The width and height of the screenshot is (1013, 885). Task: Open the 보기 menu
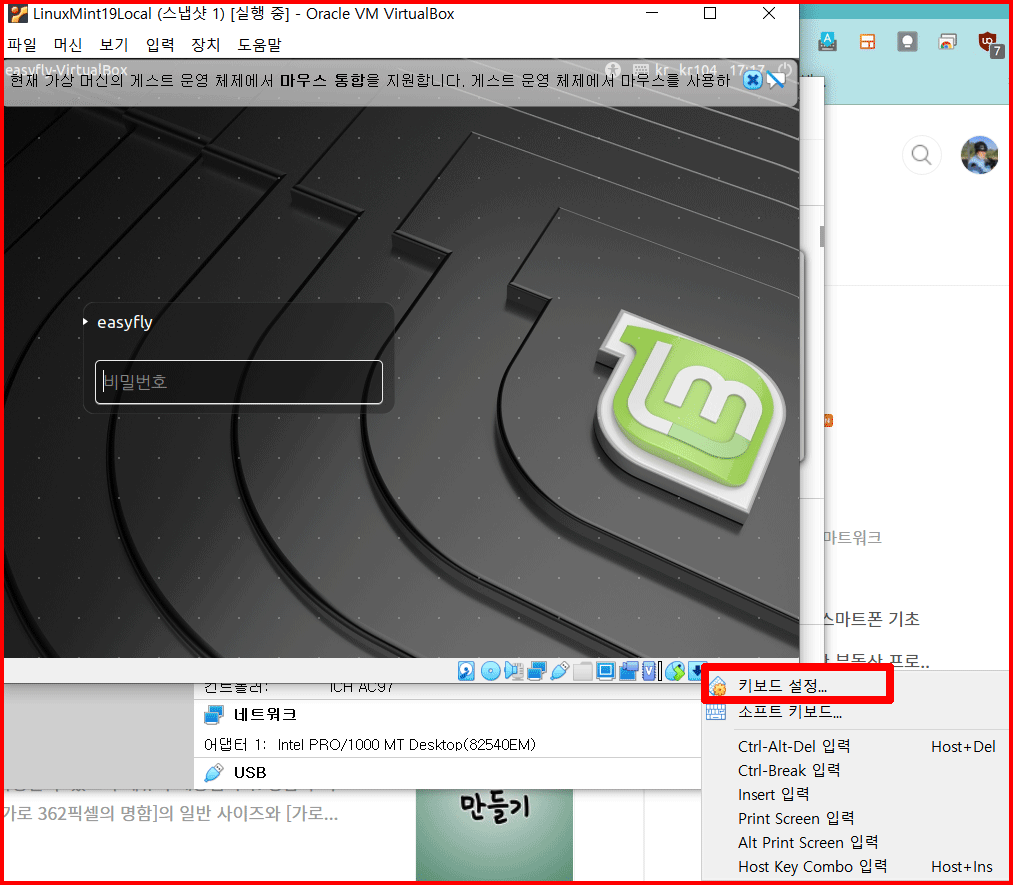coord(114,45)
